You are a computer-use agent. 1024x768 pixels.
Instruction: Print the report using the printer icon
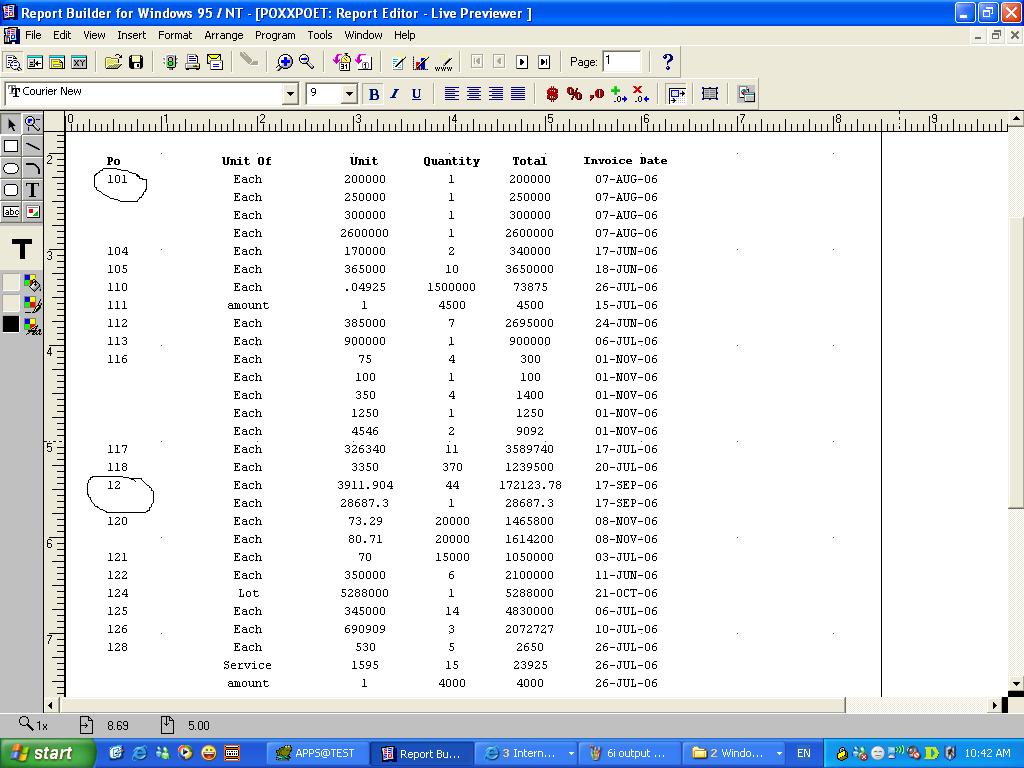[x=193, y=62]
